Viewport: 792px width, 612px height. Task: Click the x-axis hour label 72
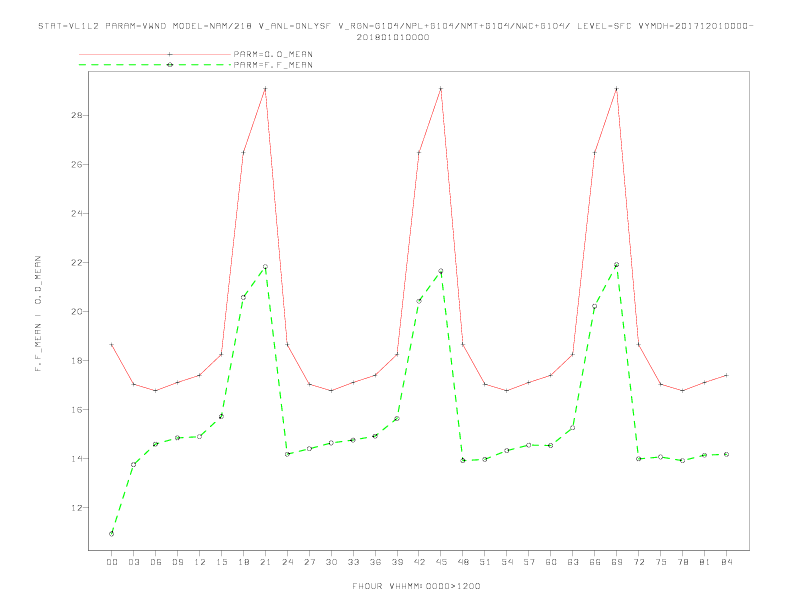click(x=639, y=562)
